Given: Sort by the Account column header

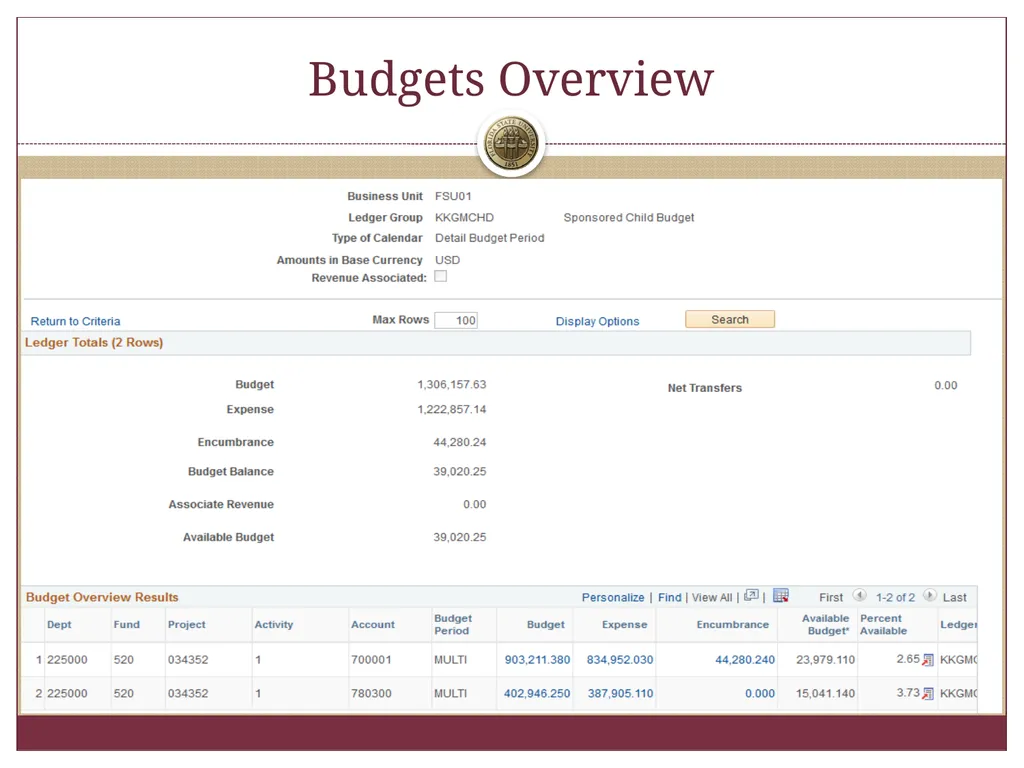Looking at the screenshot, I should (373, 625).
